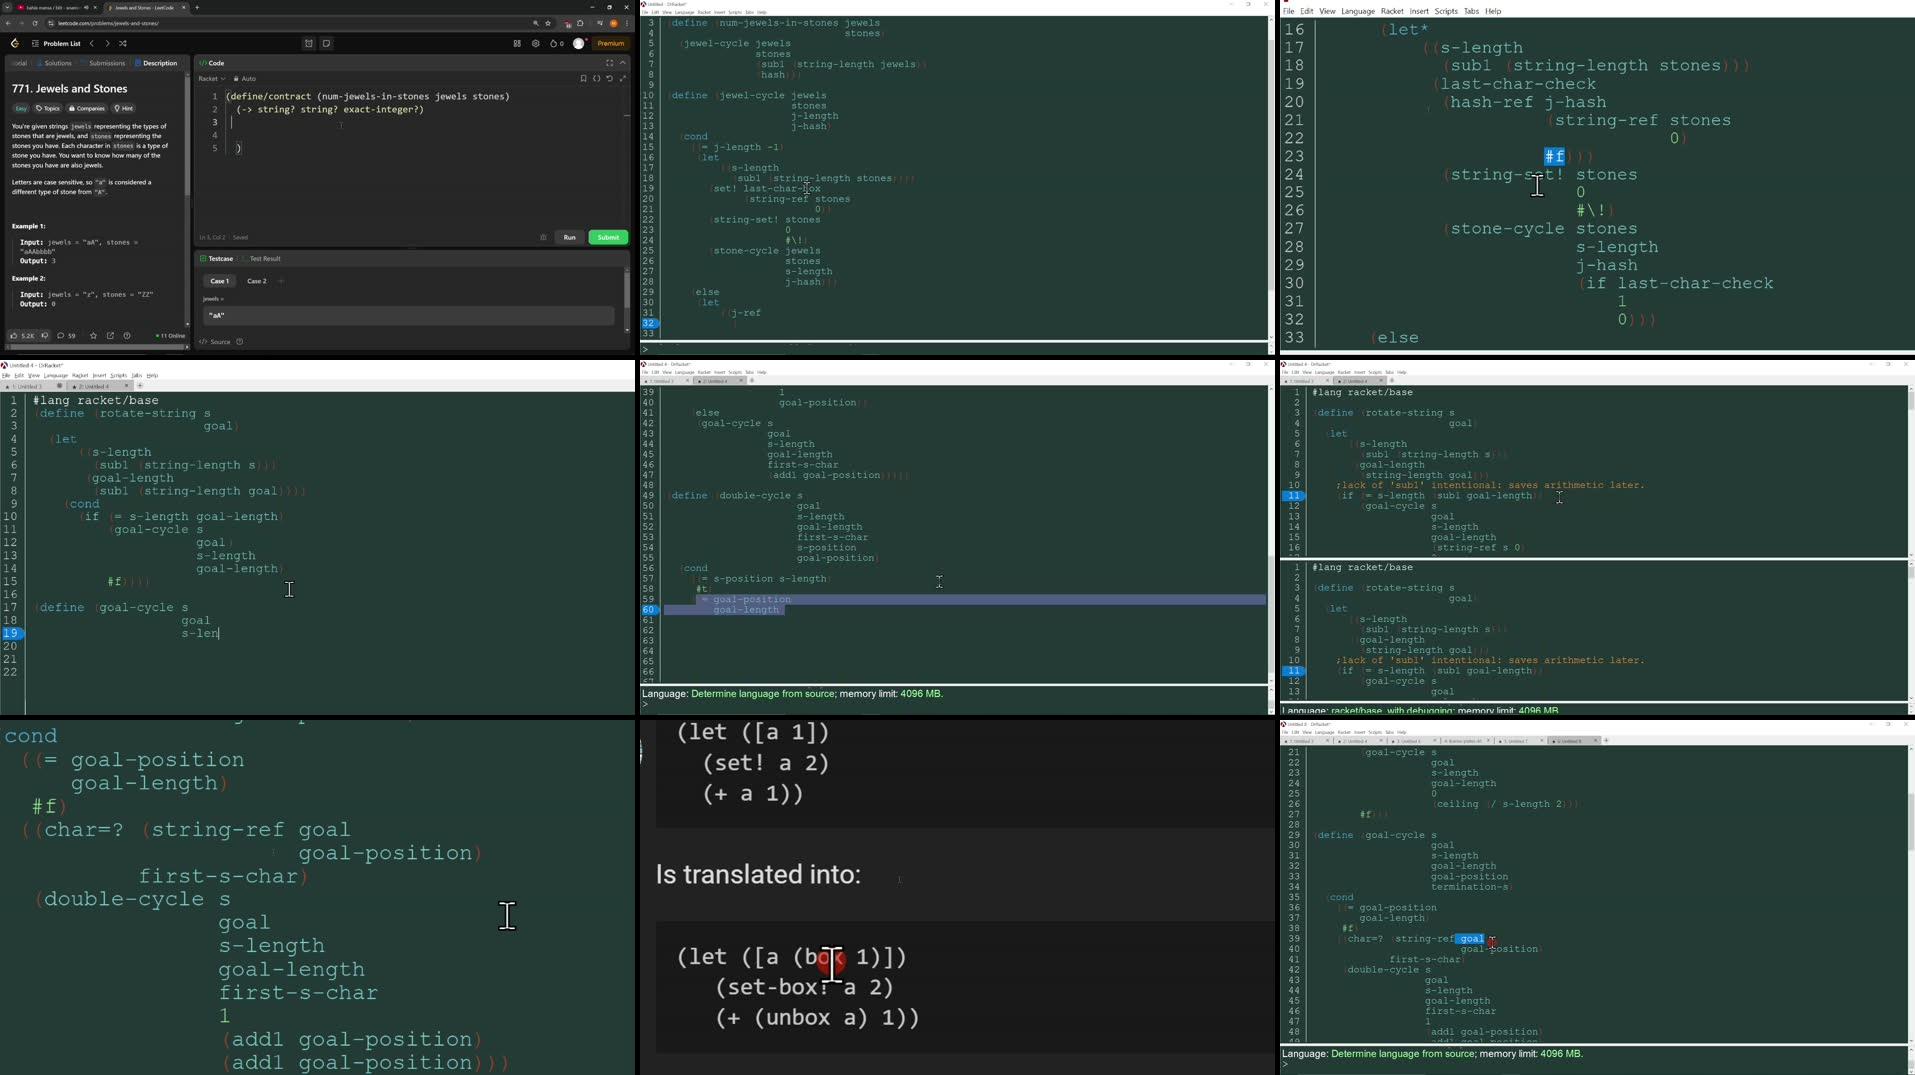
Task: Select Case 2 test case
Action: pyautogui.click(x=257, y=281)
